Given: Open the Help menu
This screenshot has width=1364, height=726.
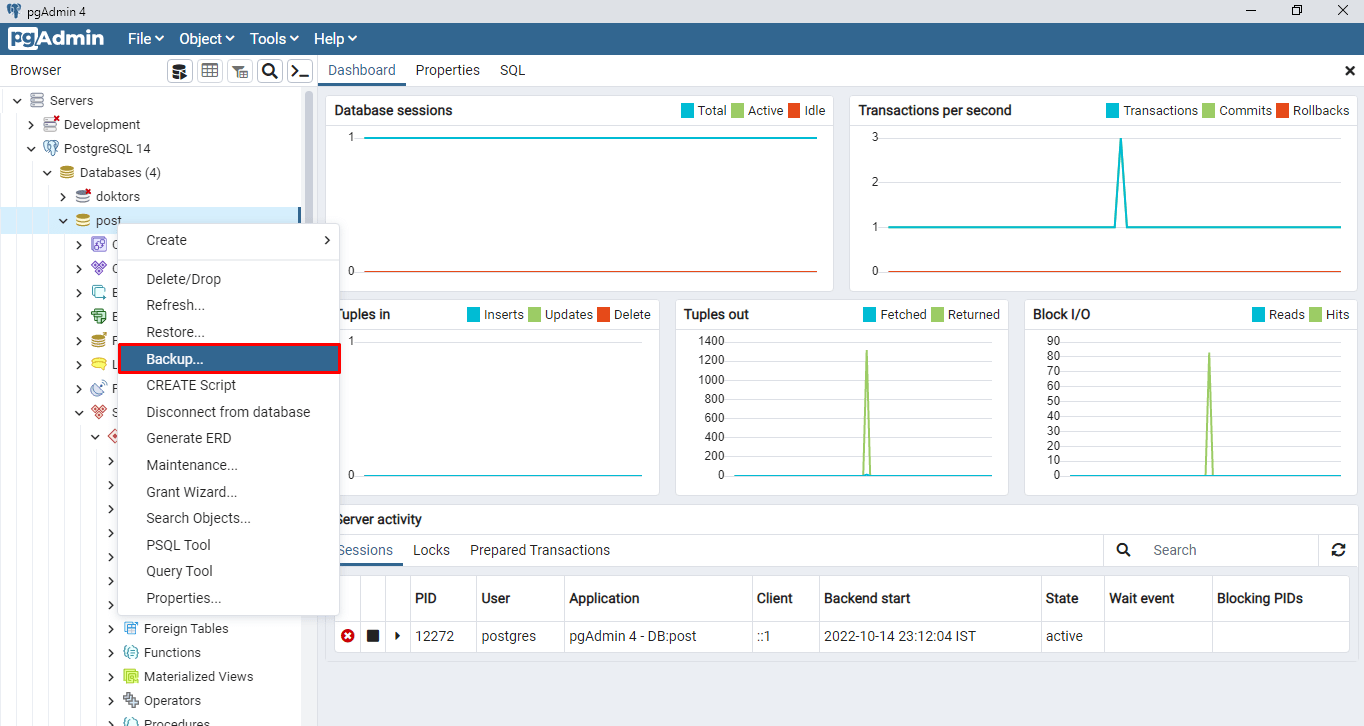Looking at the screenshot, I should 335,39.
